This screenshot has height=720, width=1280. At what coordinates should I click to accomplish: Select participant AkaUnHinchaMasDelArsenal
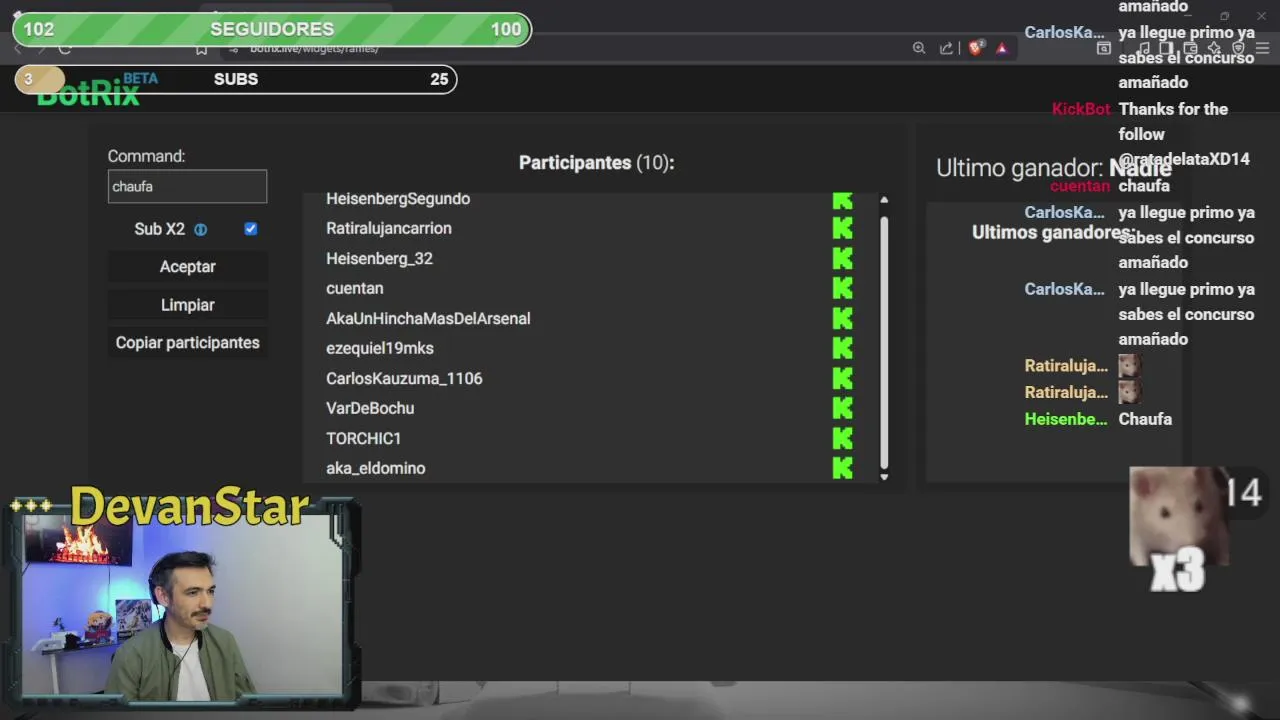(428, 318)
